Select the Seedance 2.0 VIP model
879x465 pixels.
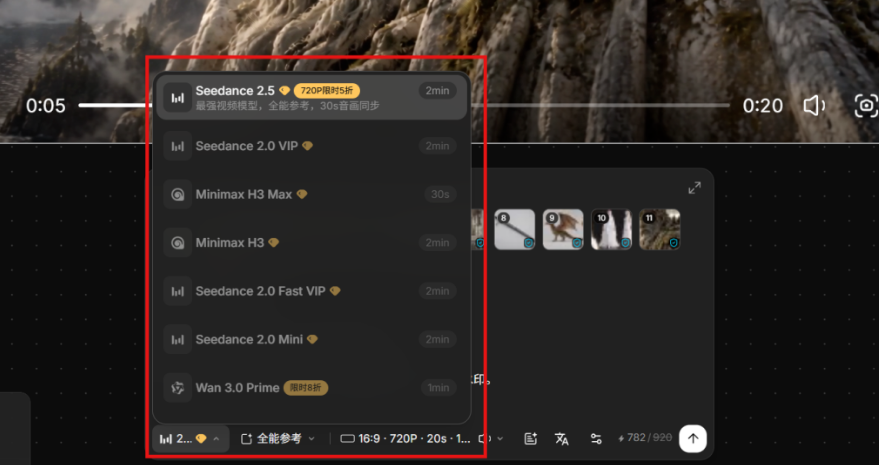(x=311, y=146)
